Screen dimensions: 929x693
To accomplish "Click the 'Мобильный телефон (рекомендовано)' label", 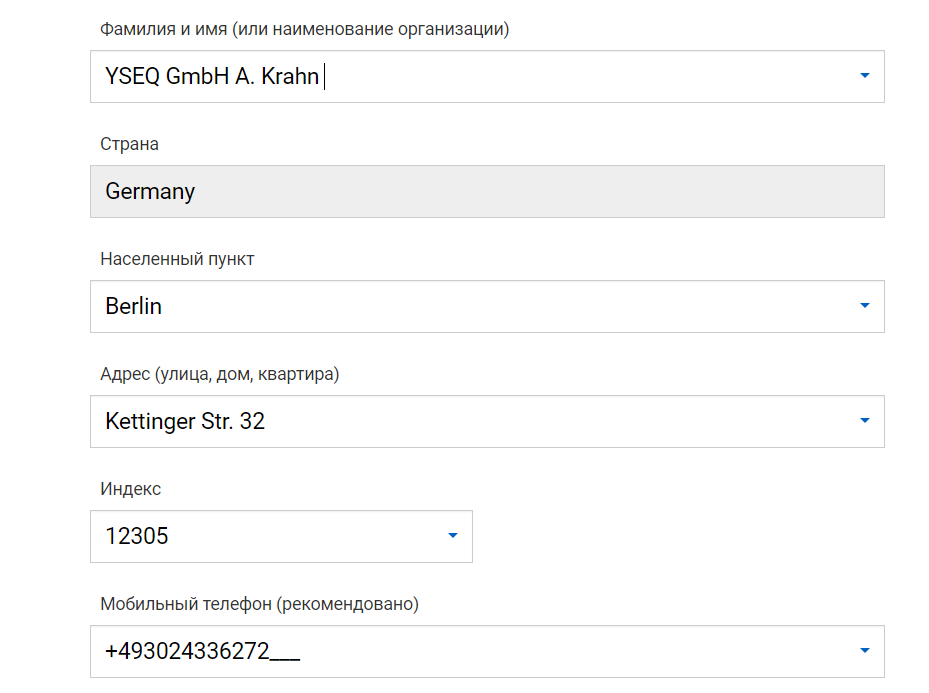I will pyautogui.click(x=260, y=604).
